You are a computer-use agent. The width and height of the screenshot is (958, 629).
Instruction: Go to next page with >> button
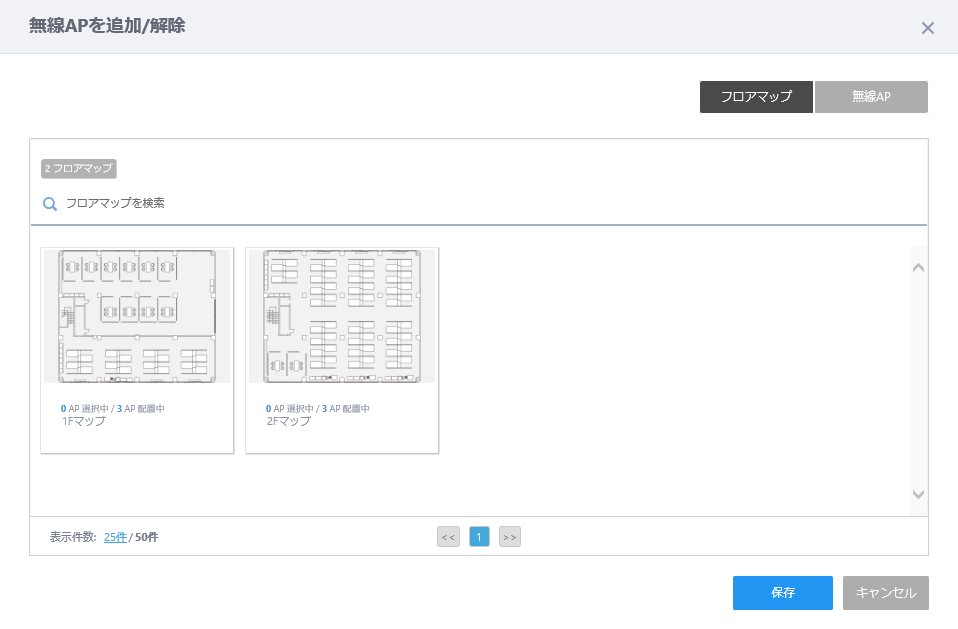point(510,537)
